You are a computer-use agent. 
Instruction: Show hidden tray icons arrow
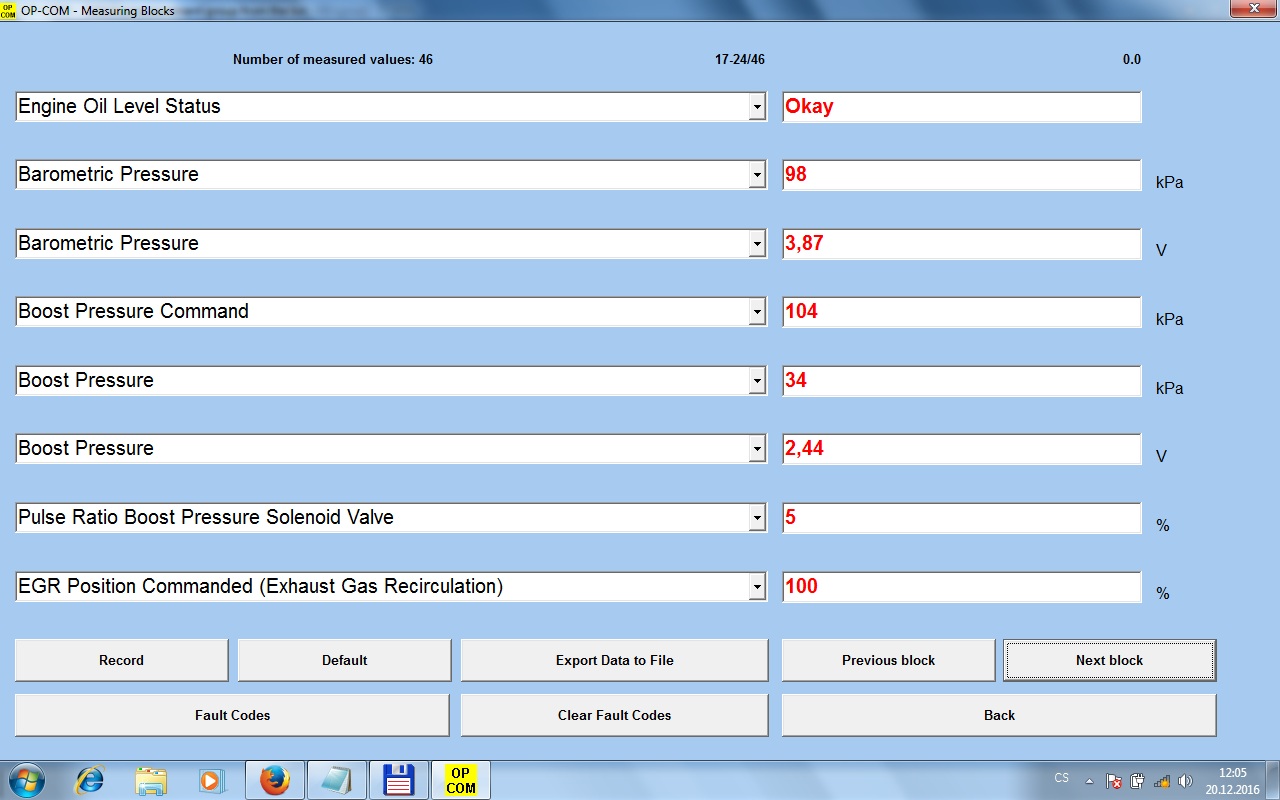(x=1089, y=780)
